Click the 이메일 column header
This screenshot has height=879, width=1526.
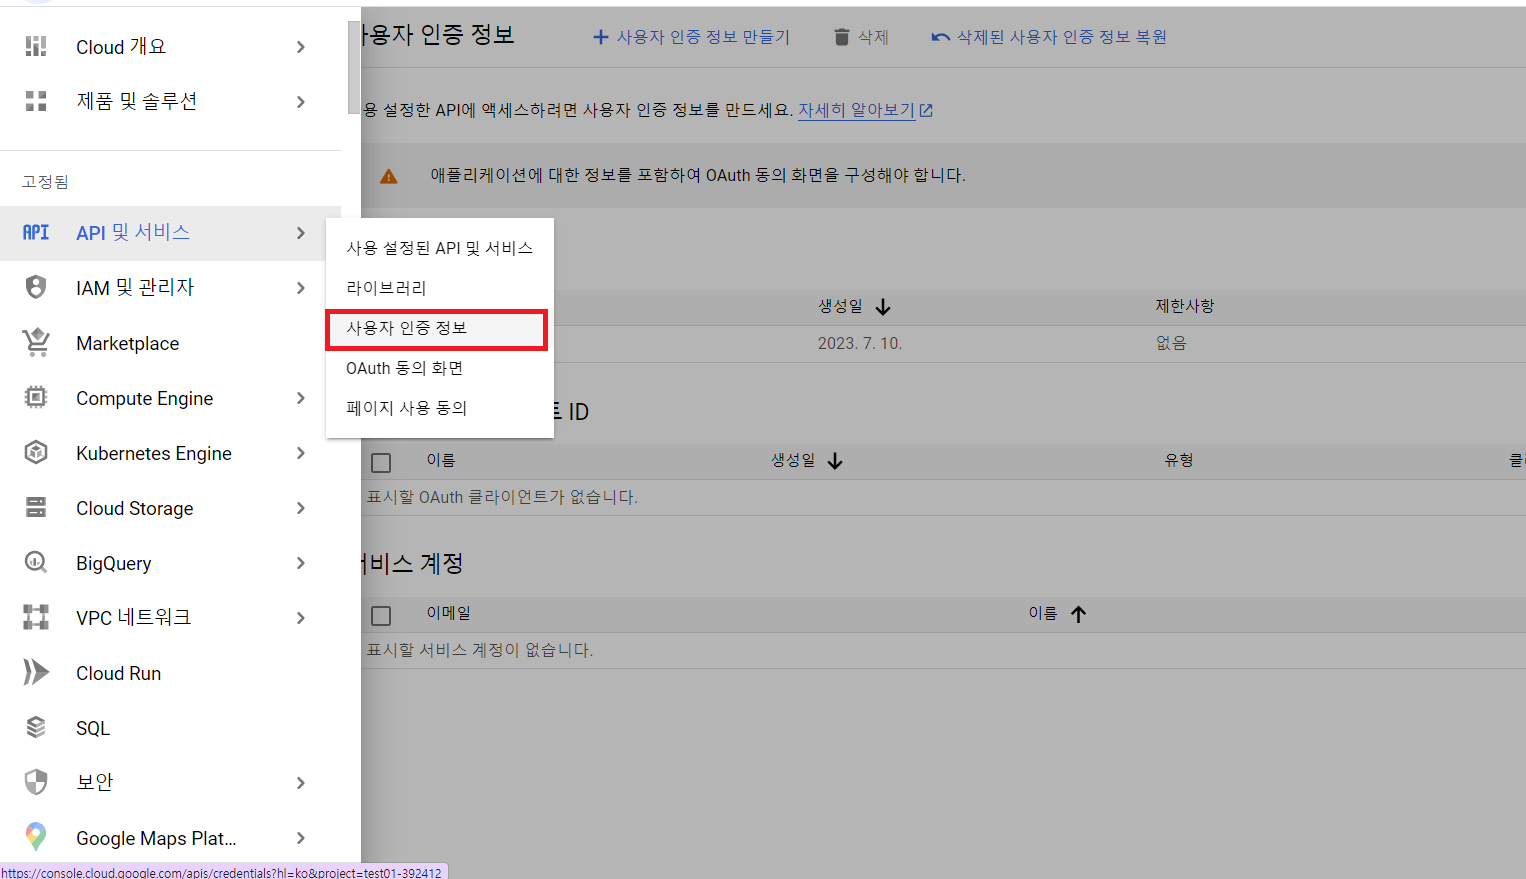(x=448, y=613)
